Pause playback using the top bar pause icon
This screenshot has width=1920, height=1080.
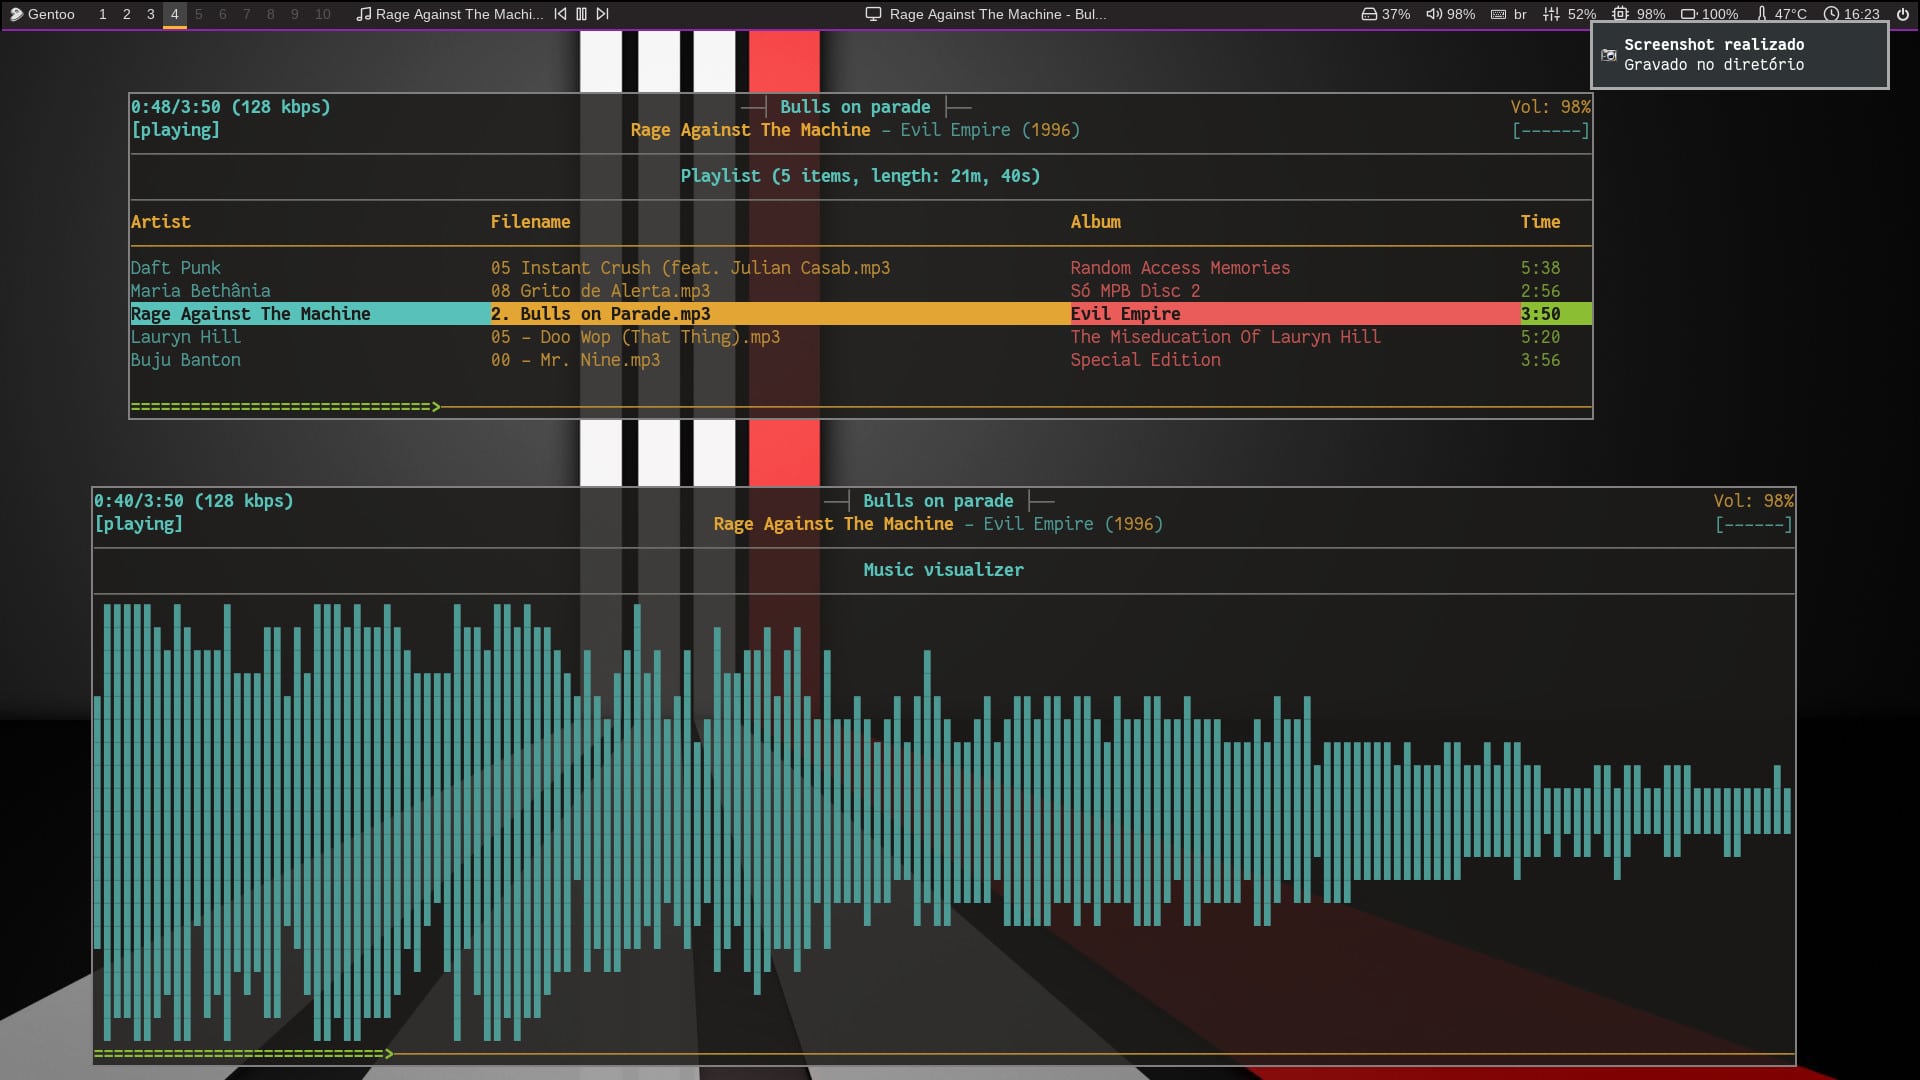point(581,14)
